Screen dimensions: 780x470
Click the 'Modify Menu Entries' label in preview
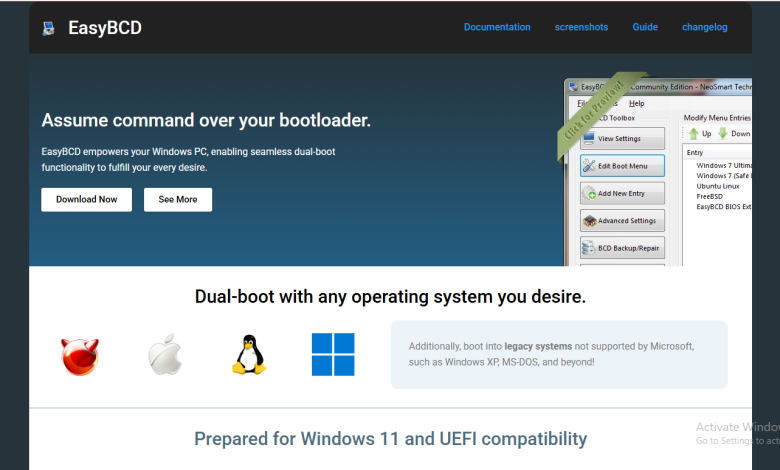pos(717,118)
